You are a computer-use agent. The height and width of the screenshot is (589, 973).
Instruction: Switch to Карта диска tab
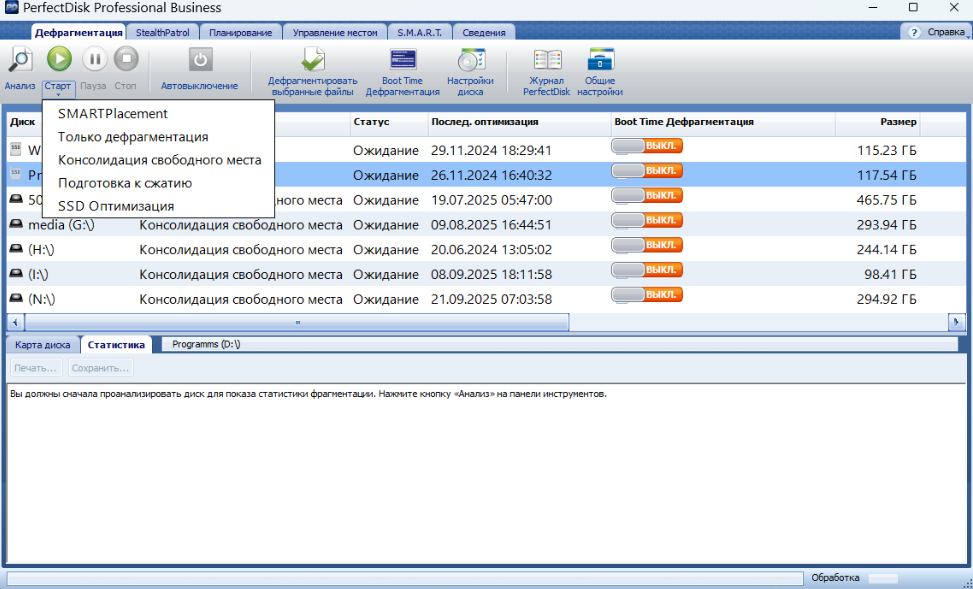coord(43,344)
